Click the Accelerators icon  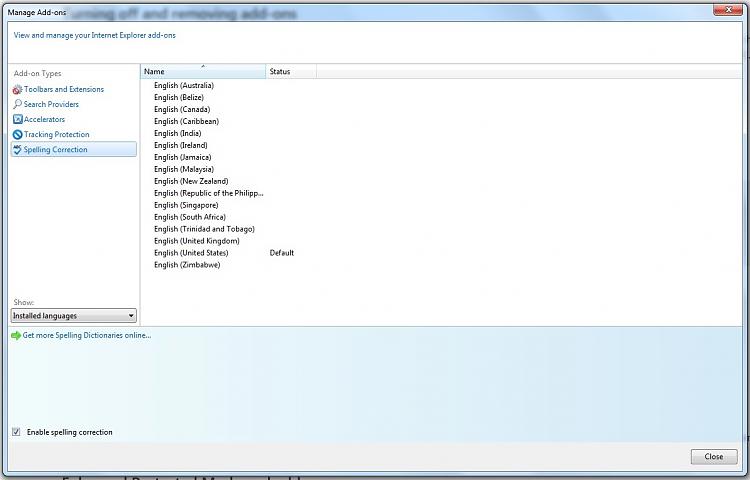[18, 120]
